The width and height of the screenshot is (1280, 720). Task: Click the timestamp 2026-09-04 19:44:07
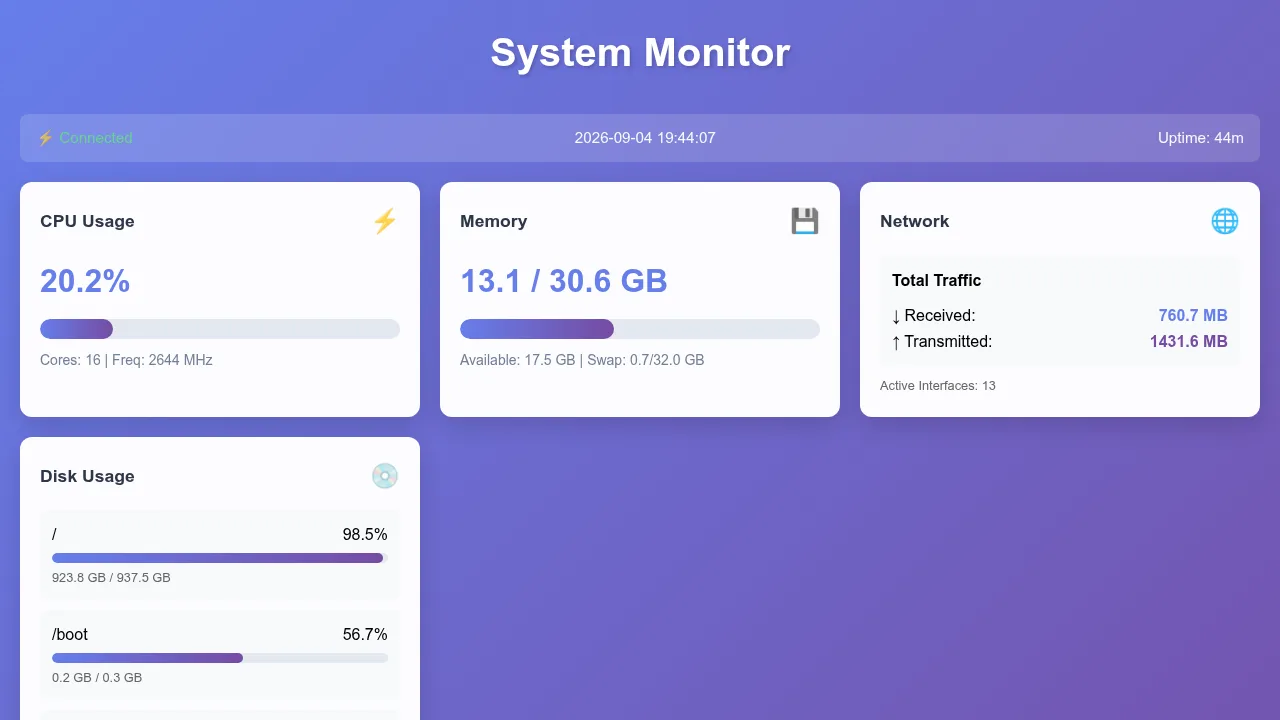[645, 138]
